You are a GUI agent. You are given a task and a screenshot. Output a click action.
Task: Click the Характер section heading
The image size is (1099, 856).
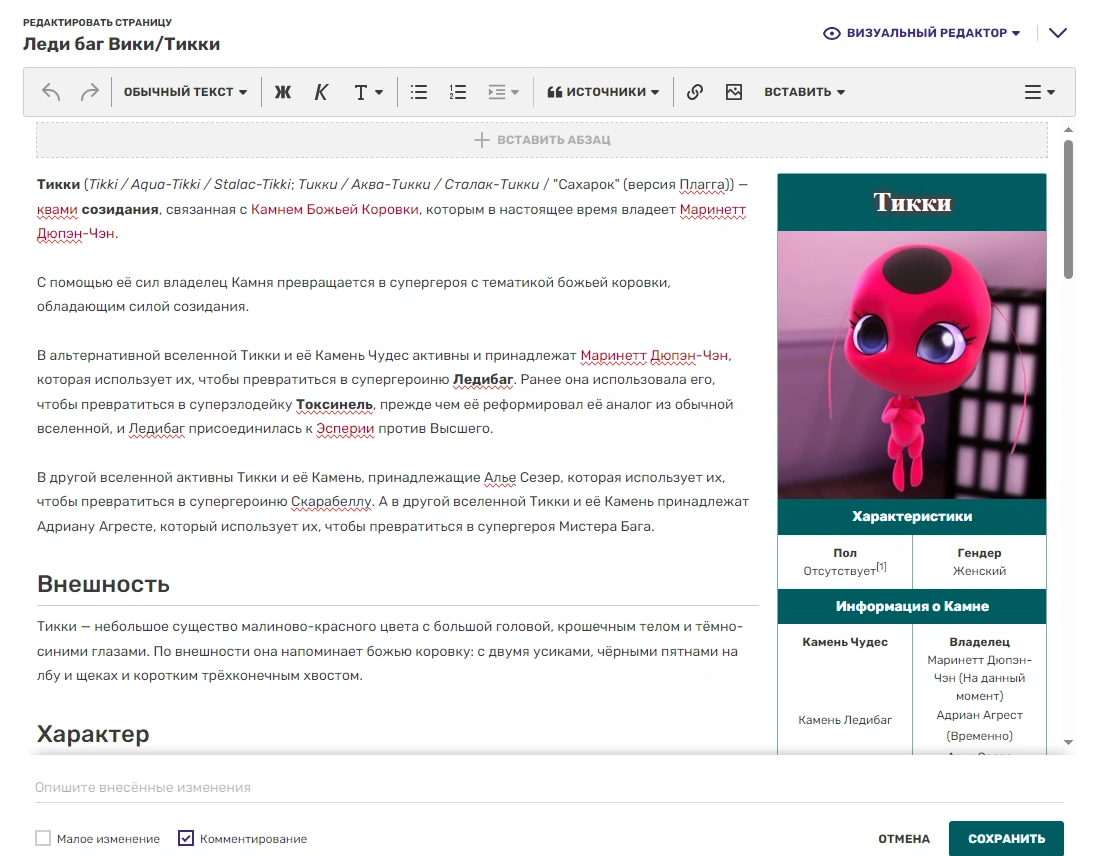coord(93,734)
